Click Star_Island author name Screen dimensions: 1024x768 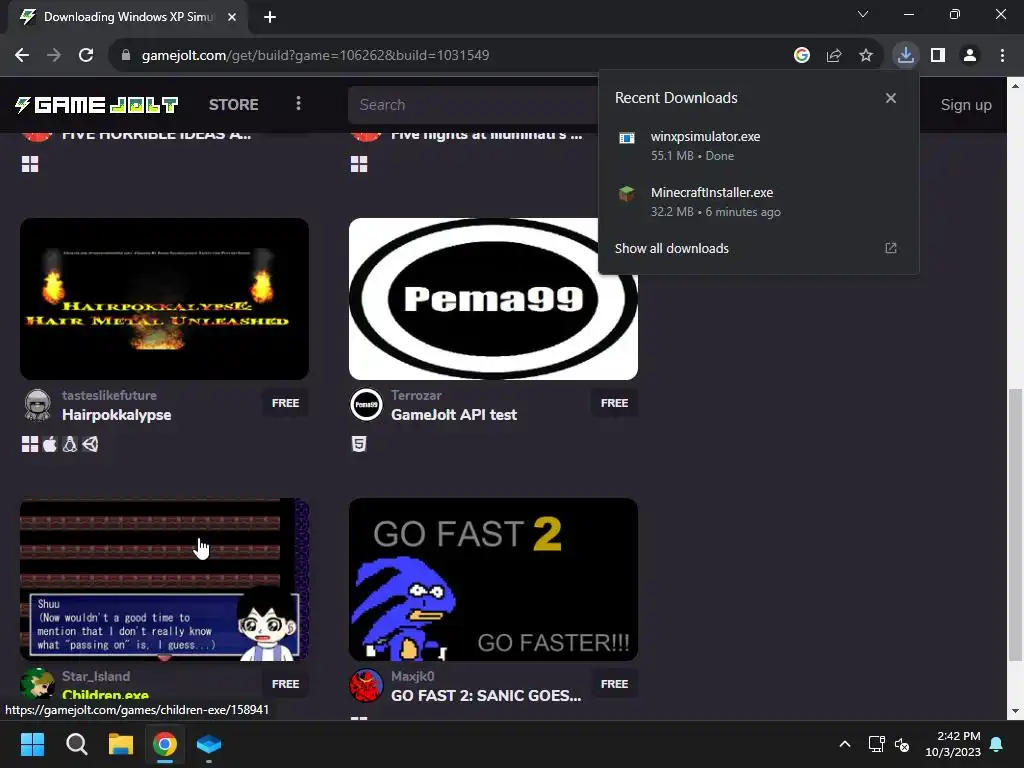pyautogui.click(x=96, y=676)
